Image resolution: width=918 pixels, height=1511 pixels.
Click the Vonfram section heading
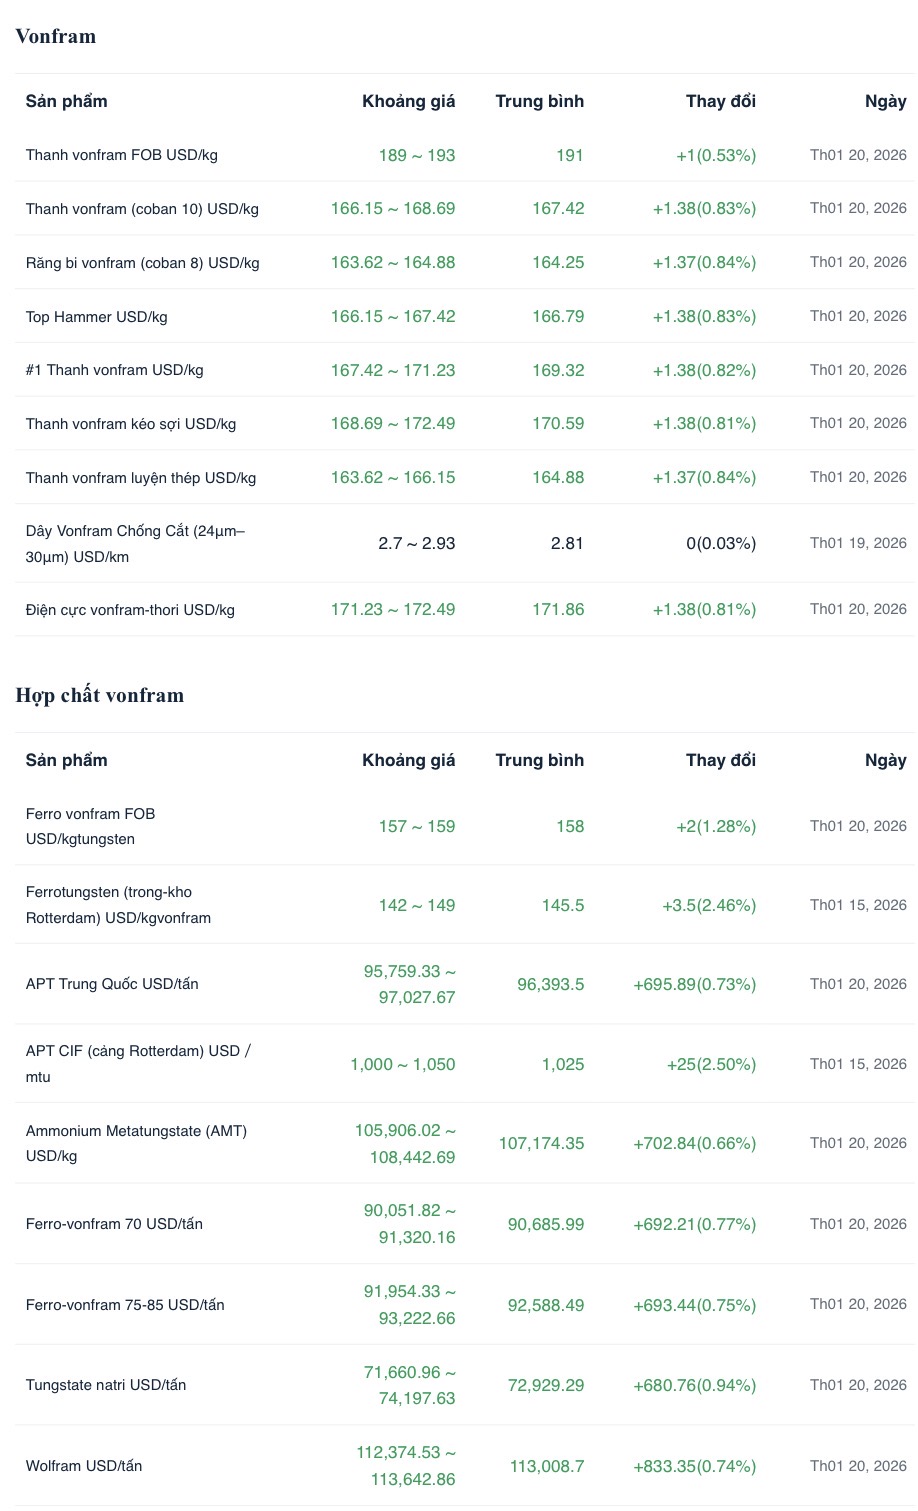point(56,37)
